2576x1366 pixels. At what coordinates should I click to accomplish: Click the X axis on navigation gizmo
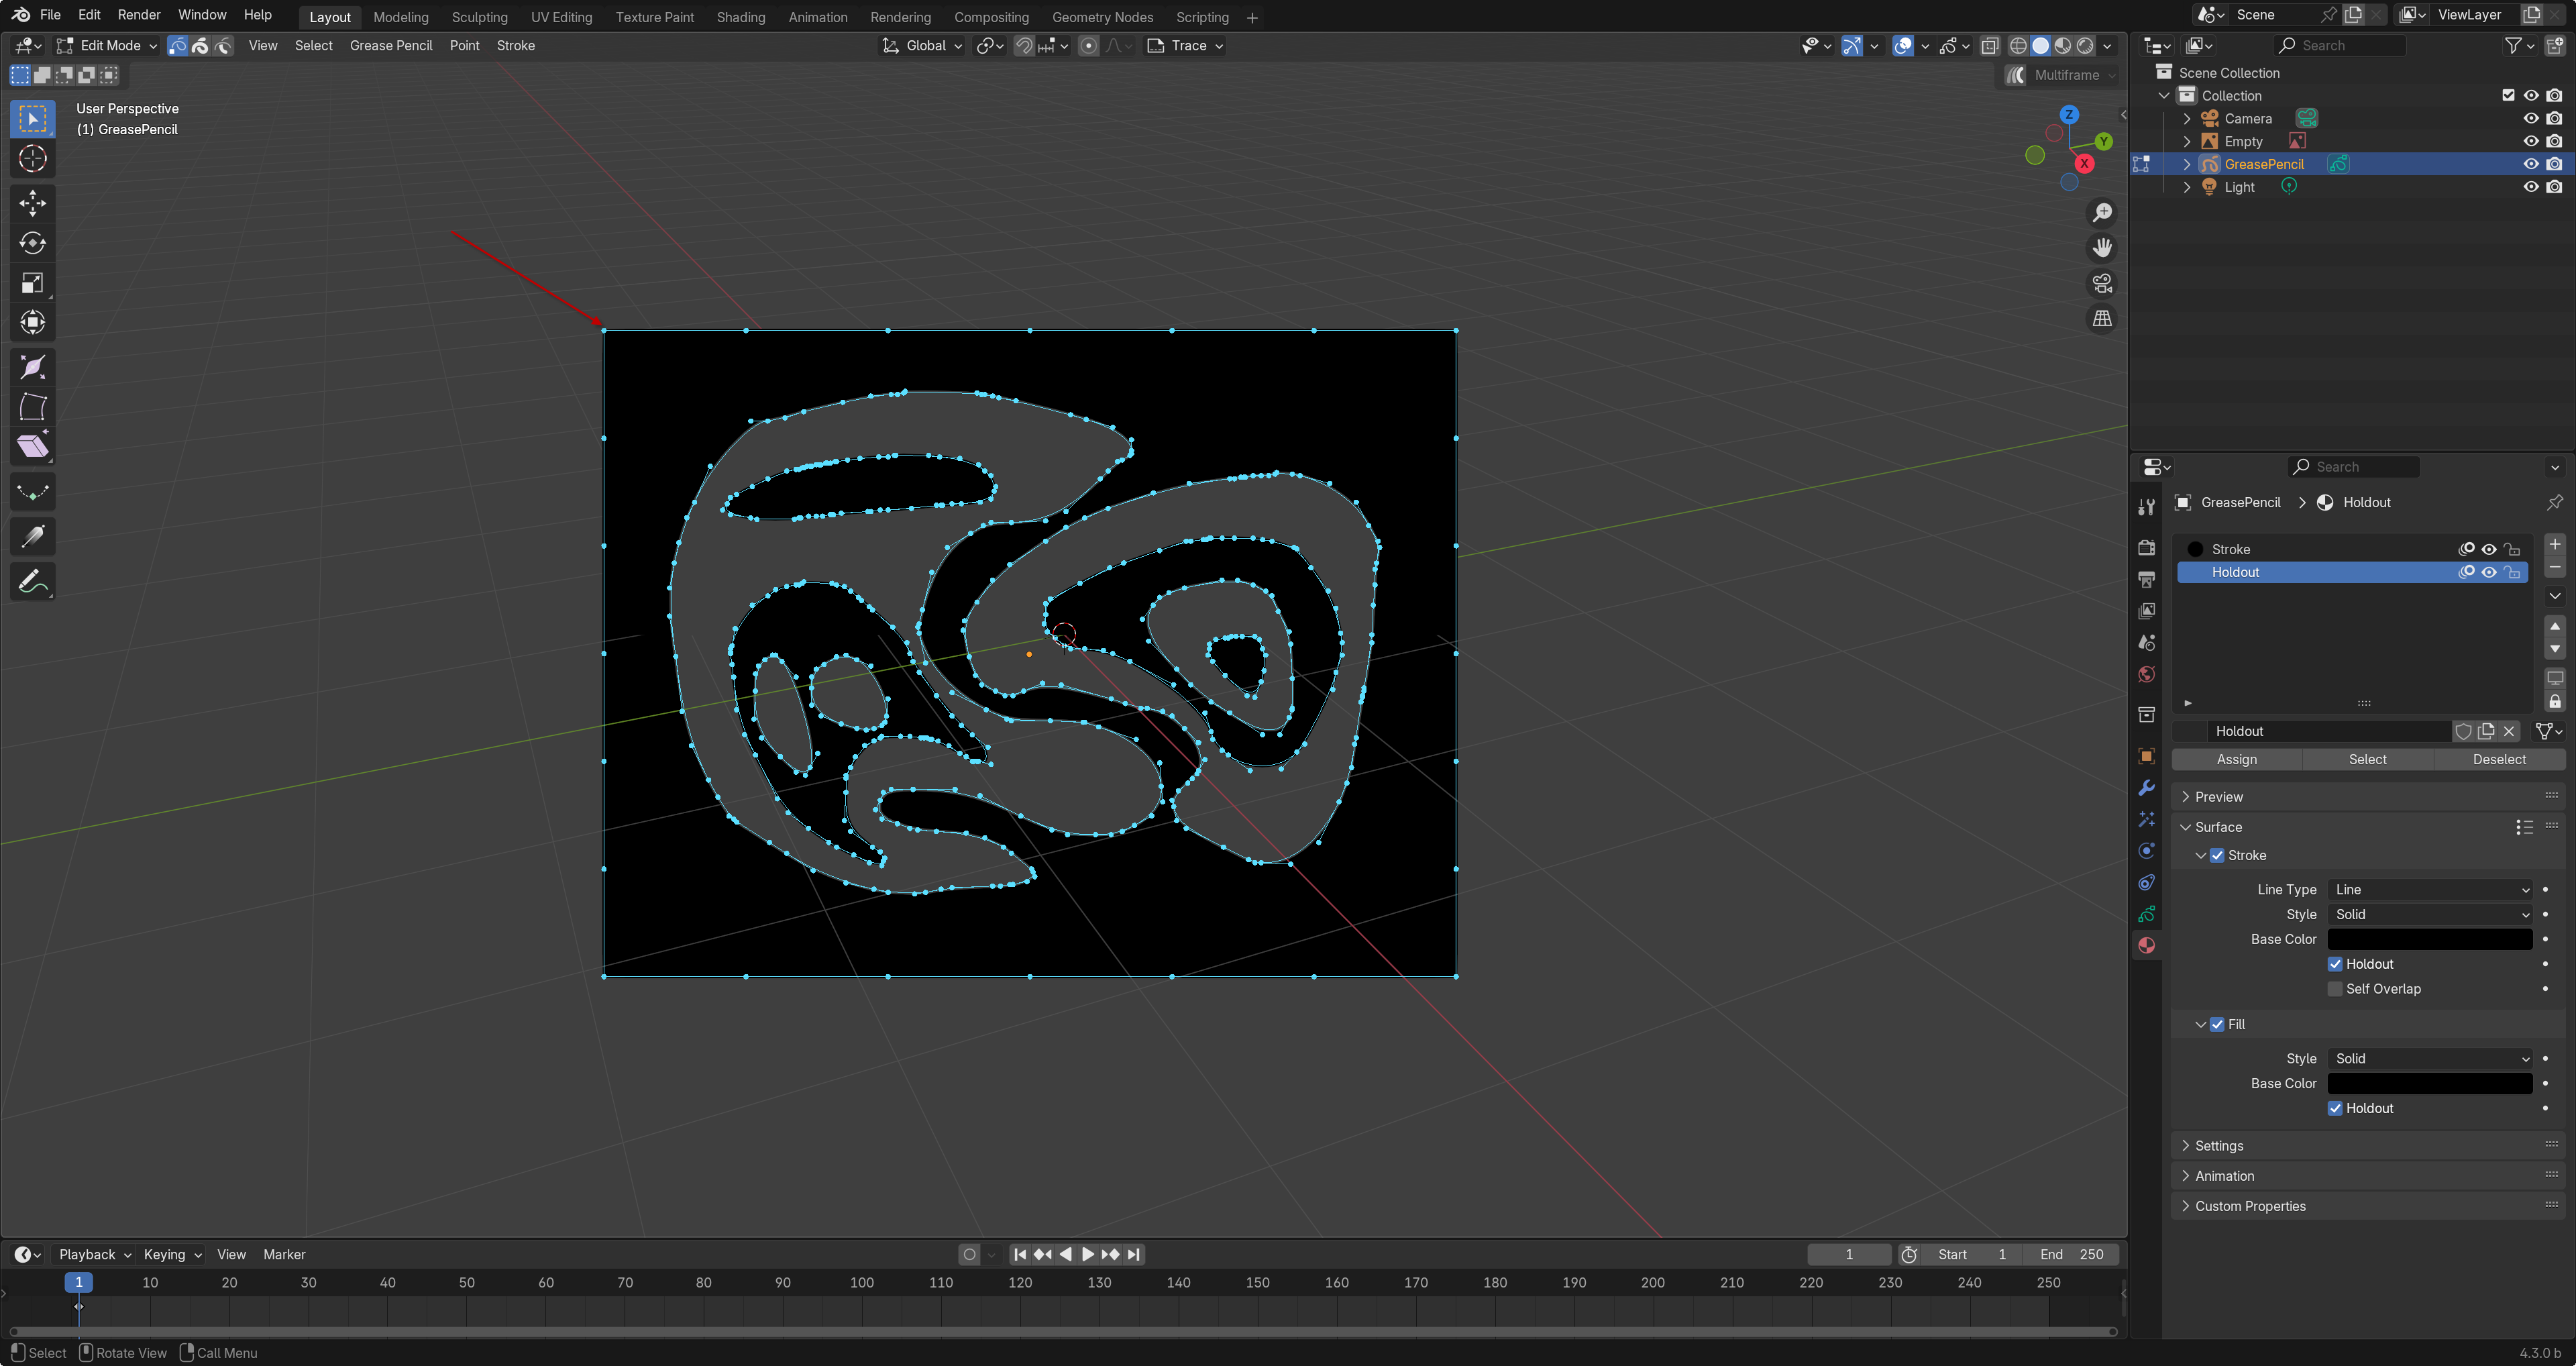pos(2084,163)
